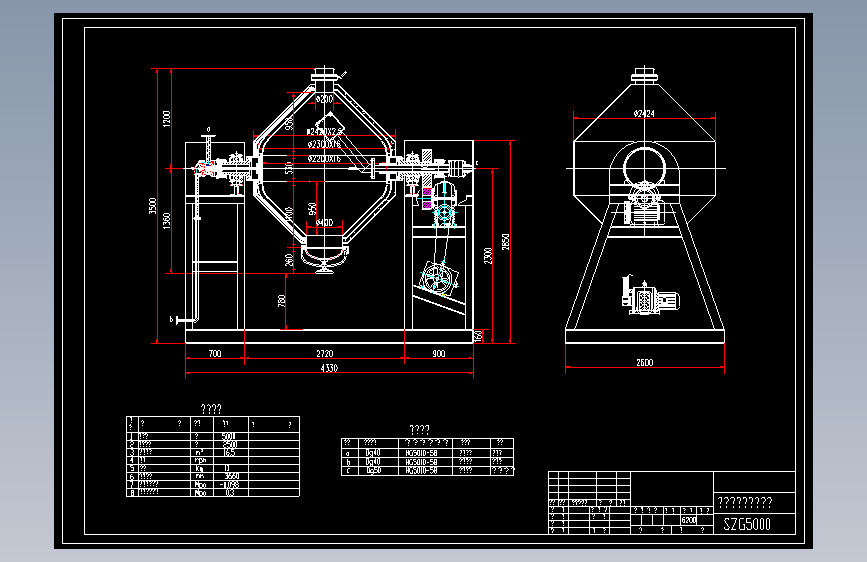Click the ø2200X16 shell dimension
867x562 pixels.
(324, 159)
